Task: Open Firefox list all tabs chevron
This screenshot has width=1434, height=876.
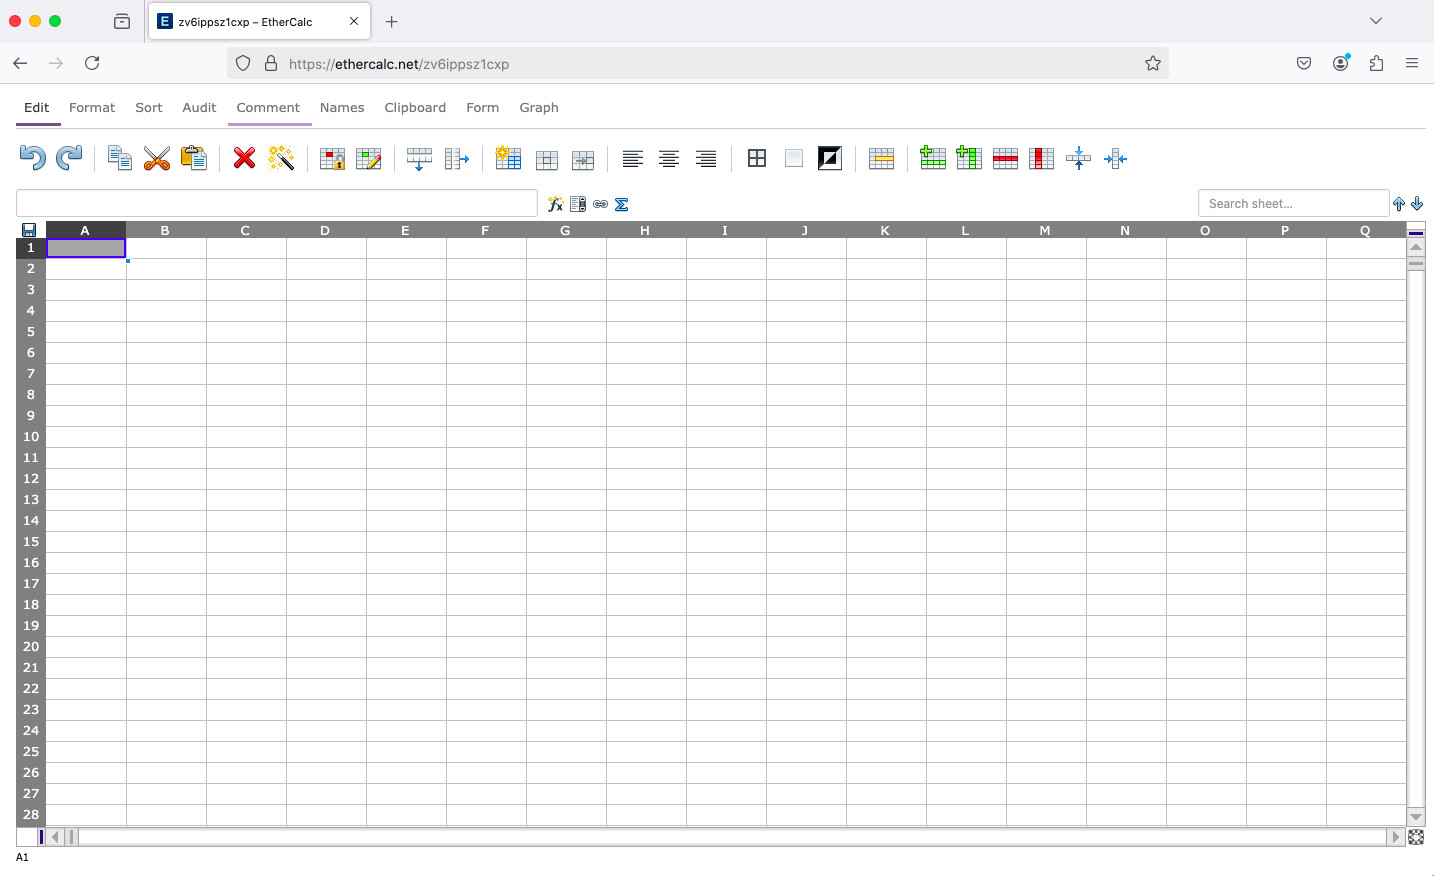Action: click(x=1376, y=21)
